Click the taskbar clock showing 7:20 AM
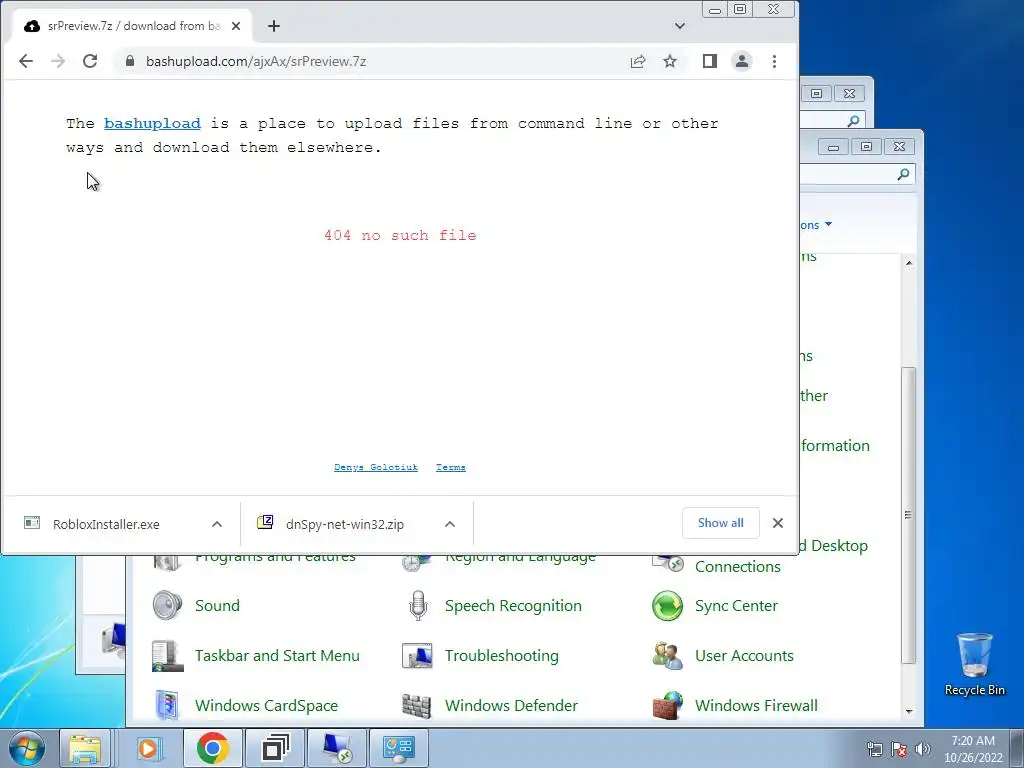This screenshot has height=768, width=1024. pyautogui.click(x=972, y=749)
